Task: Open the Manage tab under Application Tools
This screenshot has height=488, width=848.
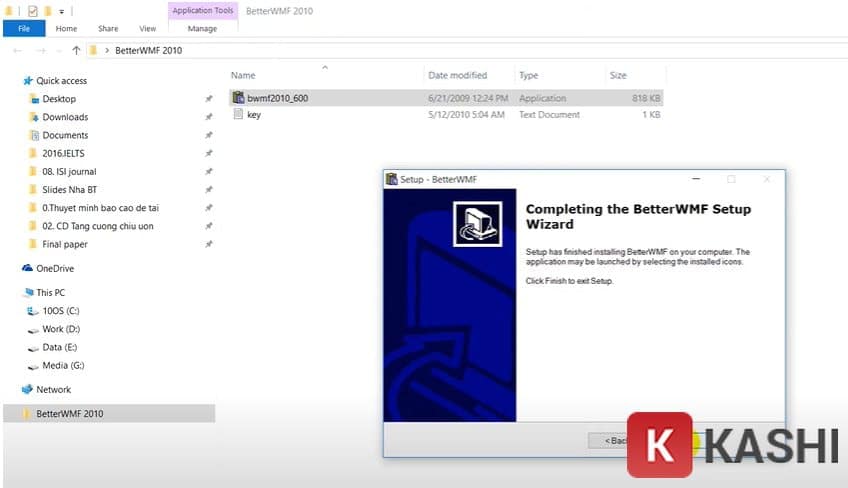Action: pos(202,29)
